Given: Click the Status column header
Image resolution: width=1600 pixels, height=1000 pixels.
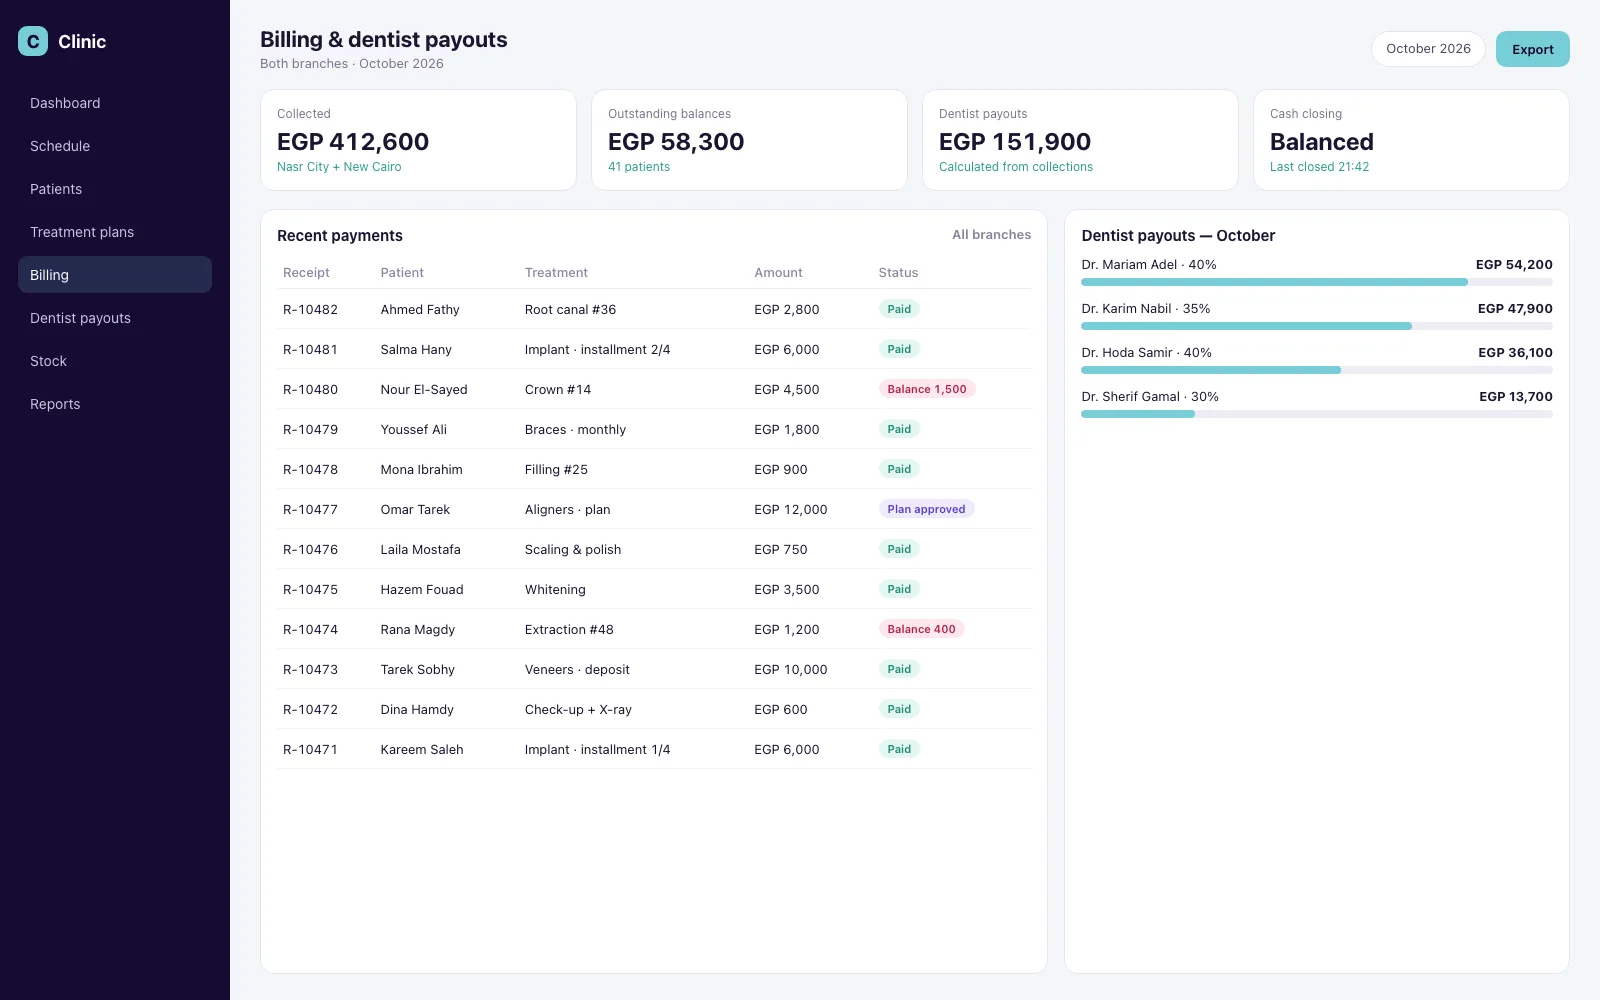Looking at the screenshot, I should coord(898,272).
